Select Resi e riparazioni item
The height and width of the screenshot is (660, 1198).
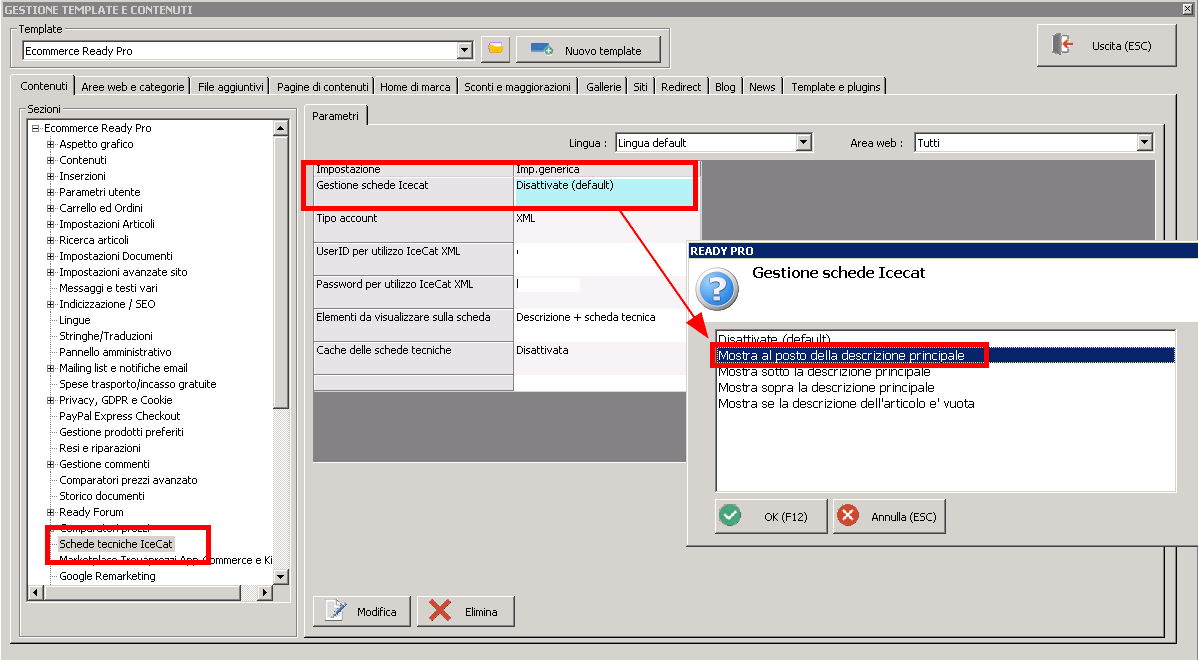[x=100, y=448]
